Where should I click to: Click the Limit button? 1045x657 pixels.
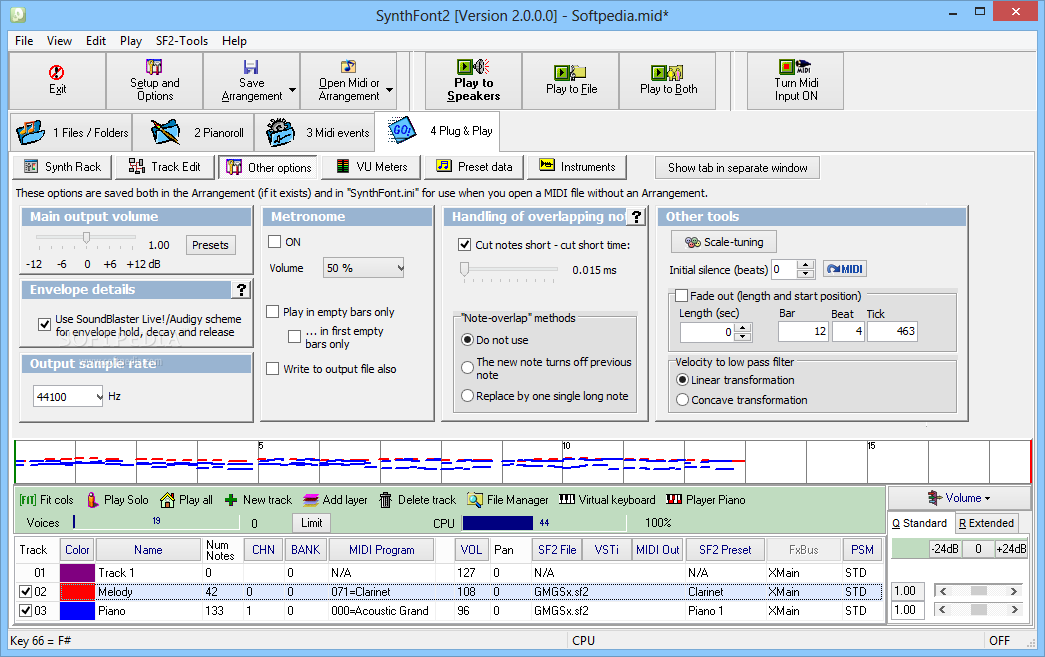311,523
